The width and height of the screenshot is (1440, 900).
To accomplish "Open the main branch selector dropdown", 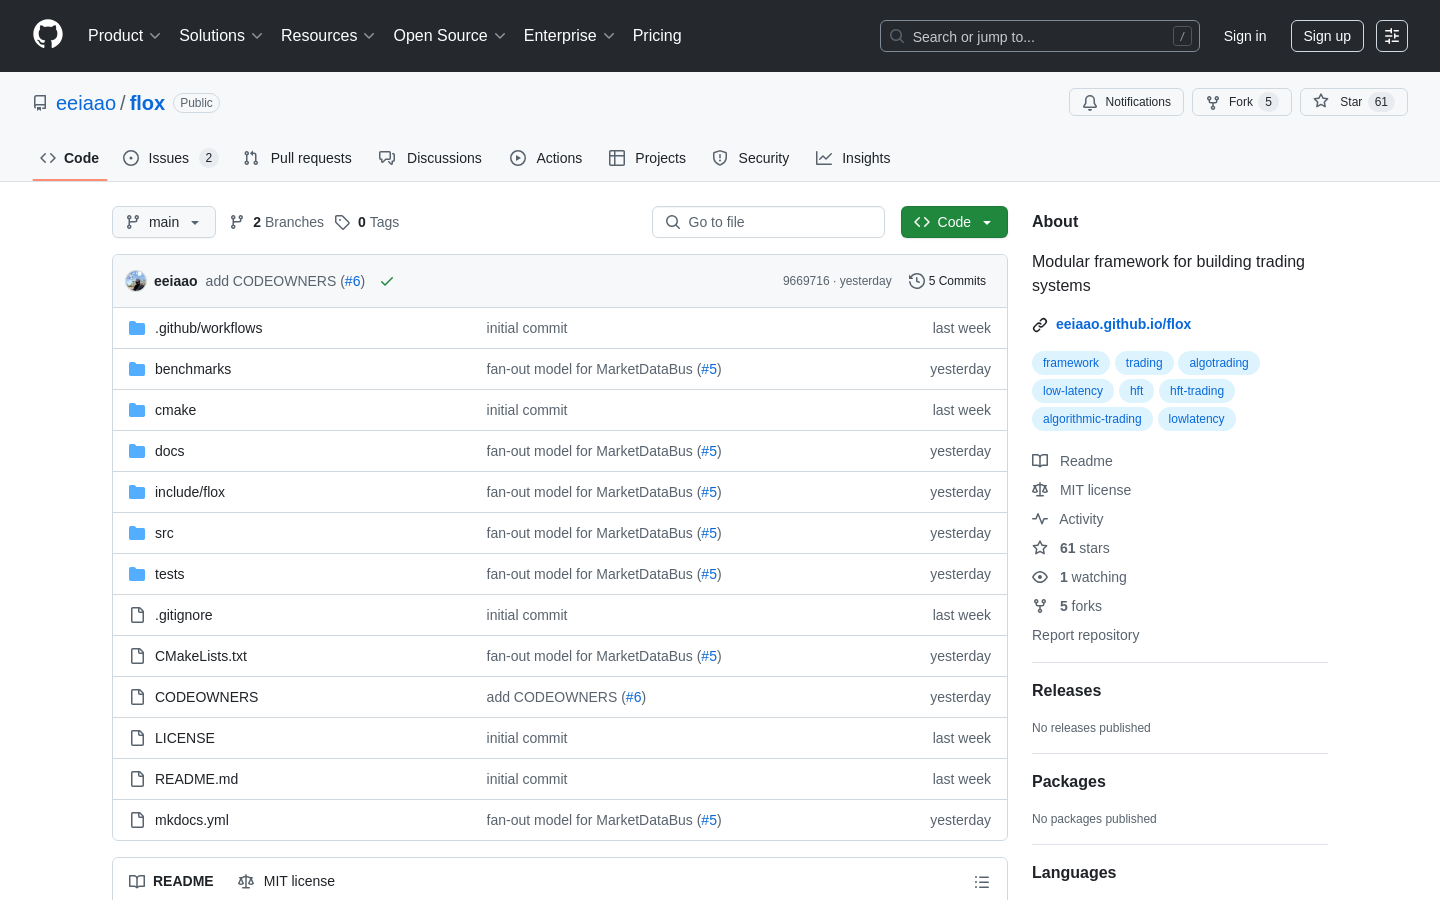I will [x=164, y=222].
